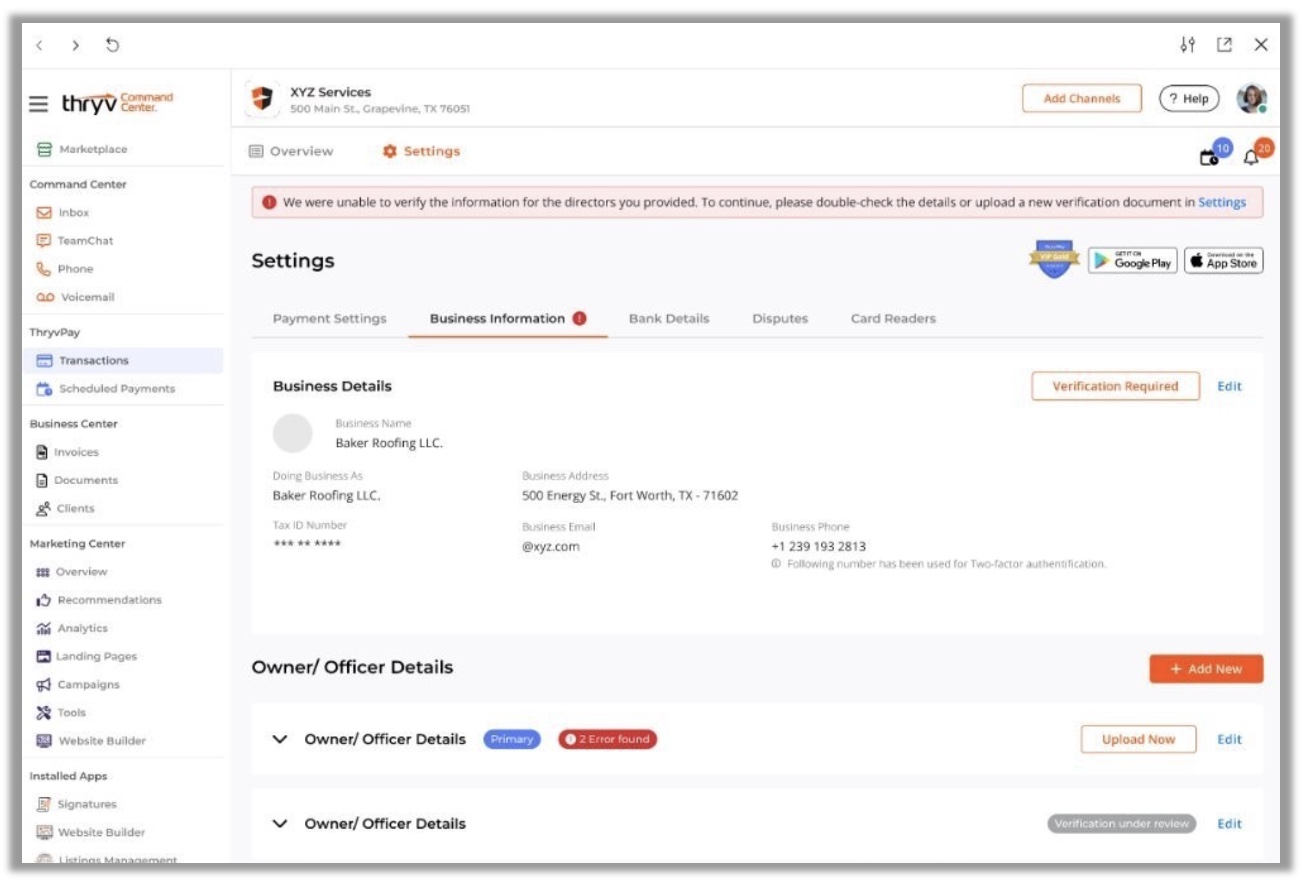Open Download on the App Store badge
The width and height of the screenshot is (1302, 884).
1224,260
